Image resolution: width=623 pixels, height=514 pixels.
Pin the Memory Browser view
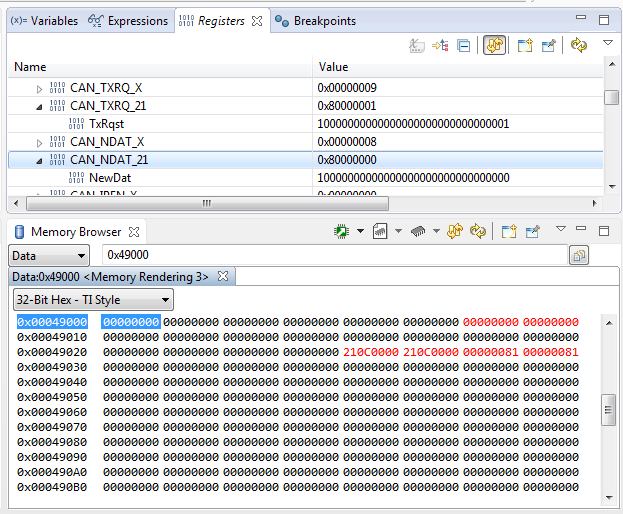pos(533,231)
